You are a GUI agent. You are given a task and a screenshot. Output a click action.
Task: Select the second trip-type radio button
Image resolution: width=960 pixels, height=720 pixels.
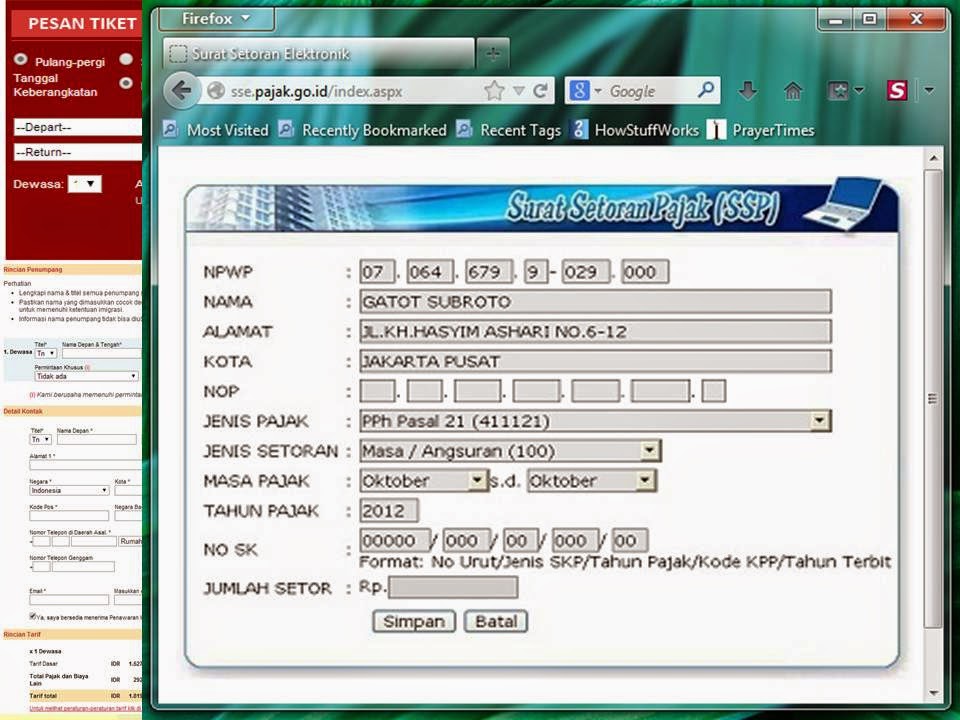127,58
